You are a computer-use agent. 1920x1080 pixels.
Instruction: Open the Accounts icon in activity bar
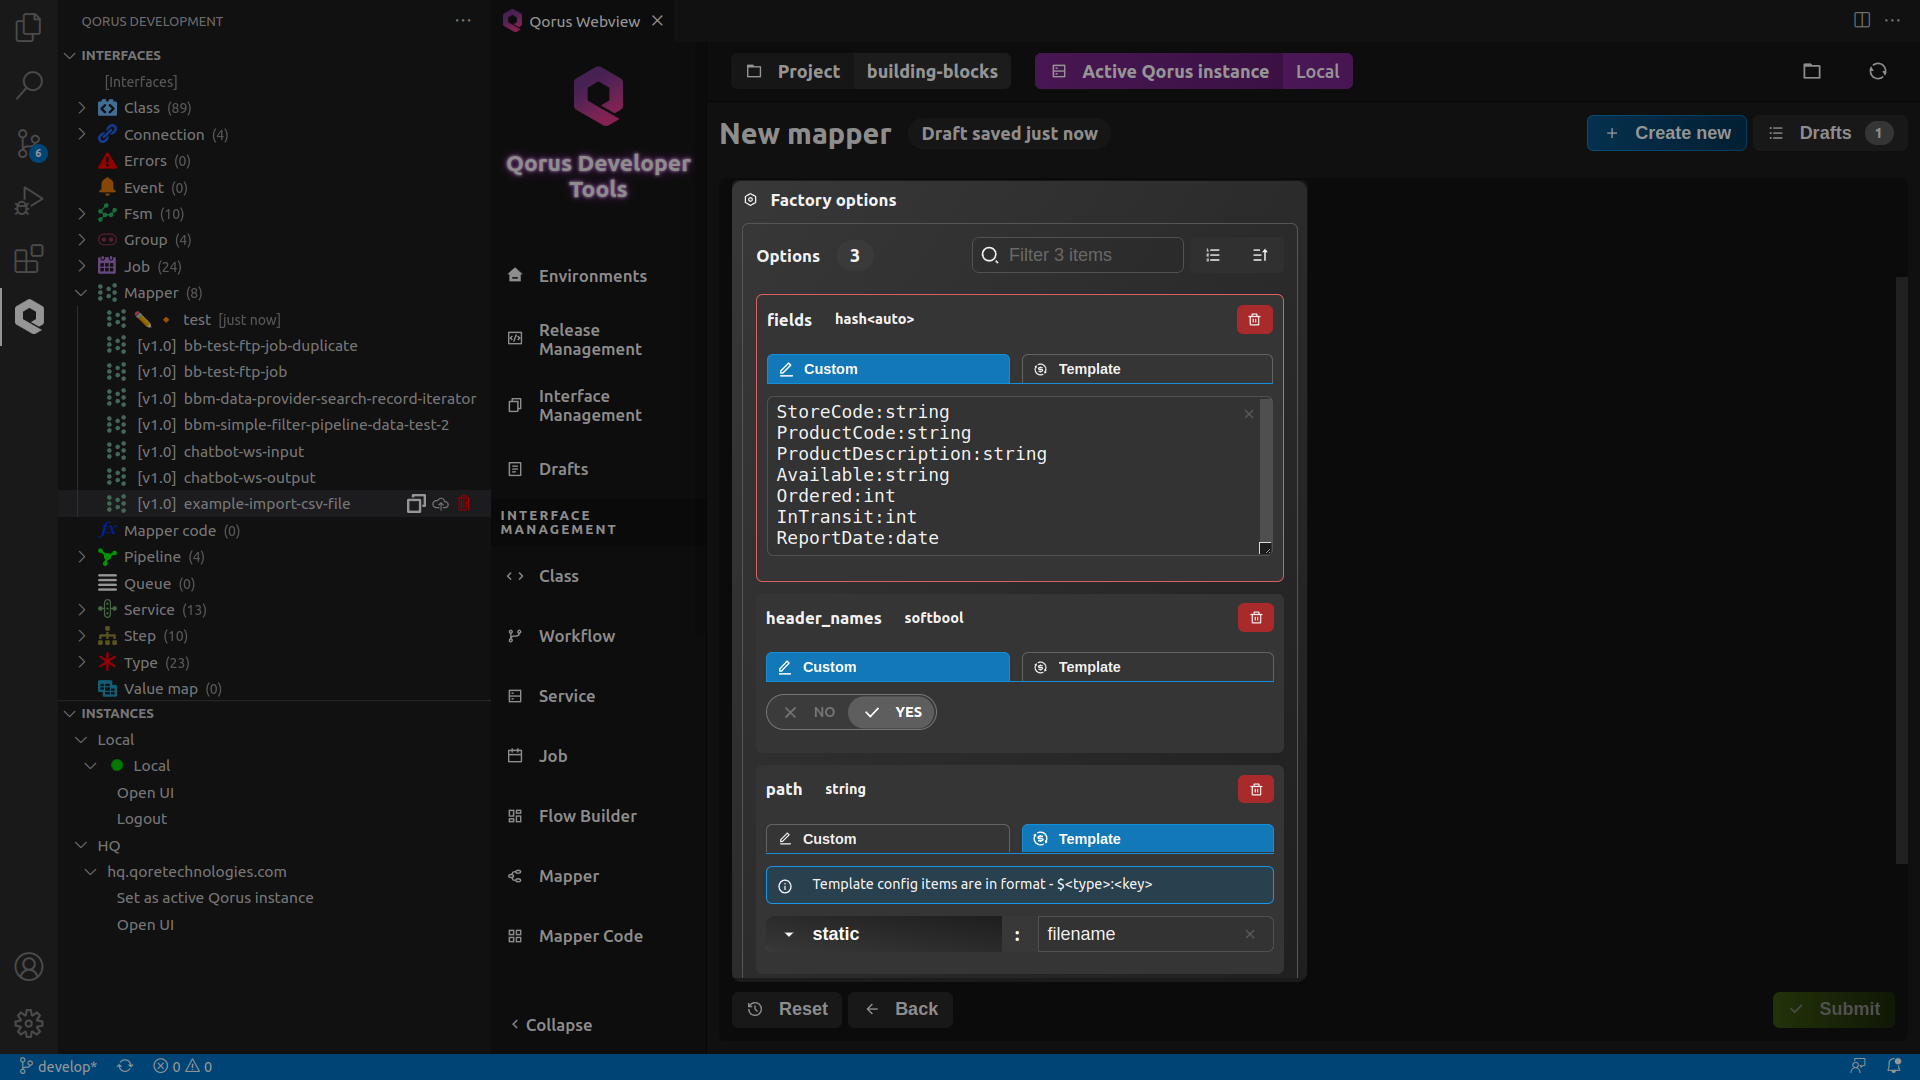(29, 967)
